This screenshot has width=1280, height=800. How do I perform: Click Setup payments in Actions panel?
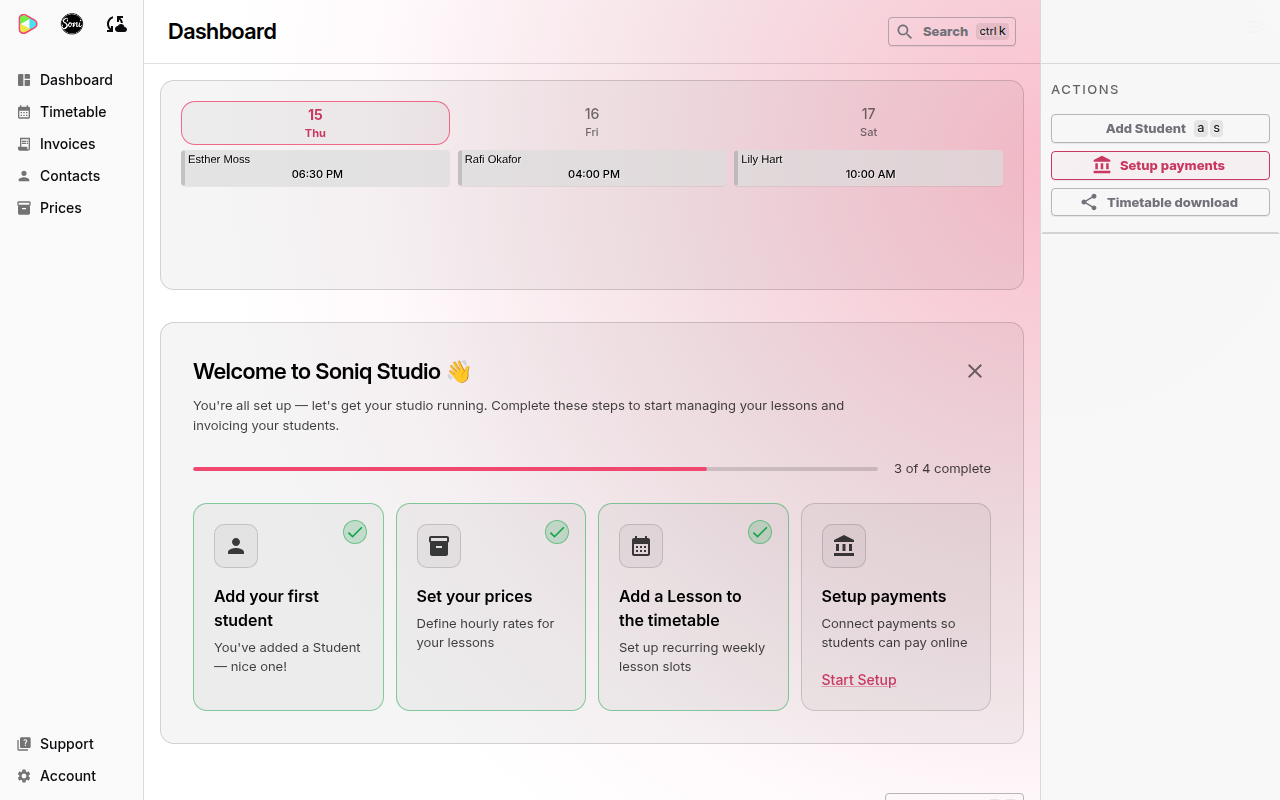pos(1160,165)
